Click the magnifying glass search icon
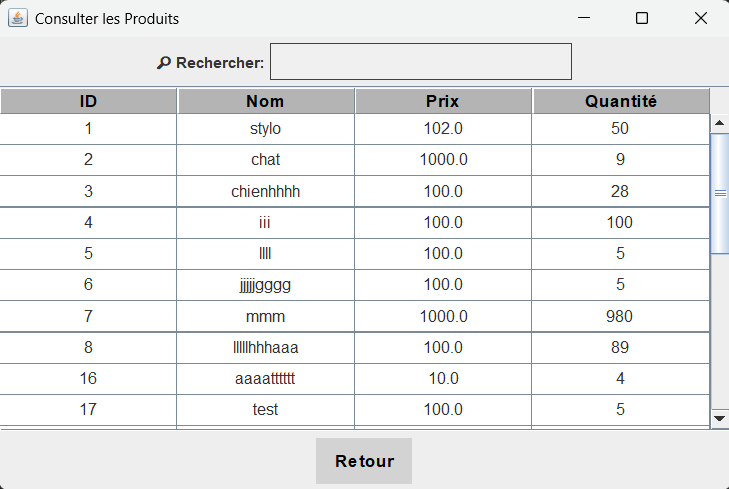Screen dimensions: 729x489 (x=164, y=63)
